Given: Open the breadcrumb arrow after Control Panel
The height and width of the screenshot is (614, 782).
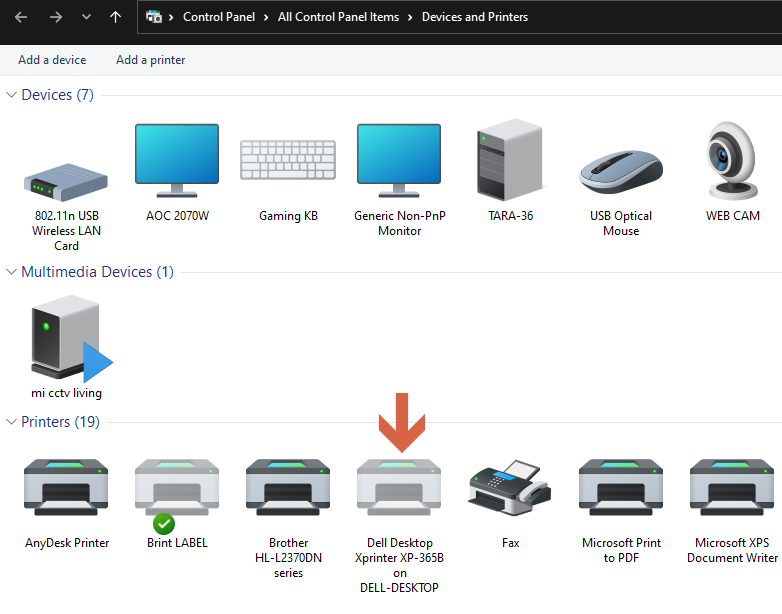Looking at the screenshot, I should pos(266,17).
